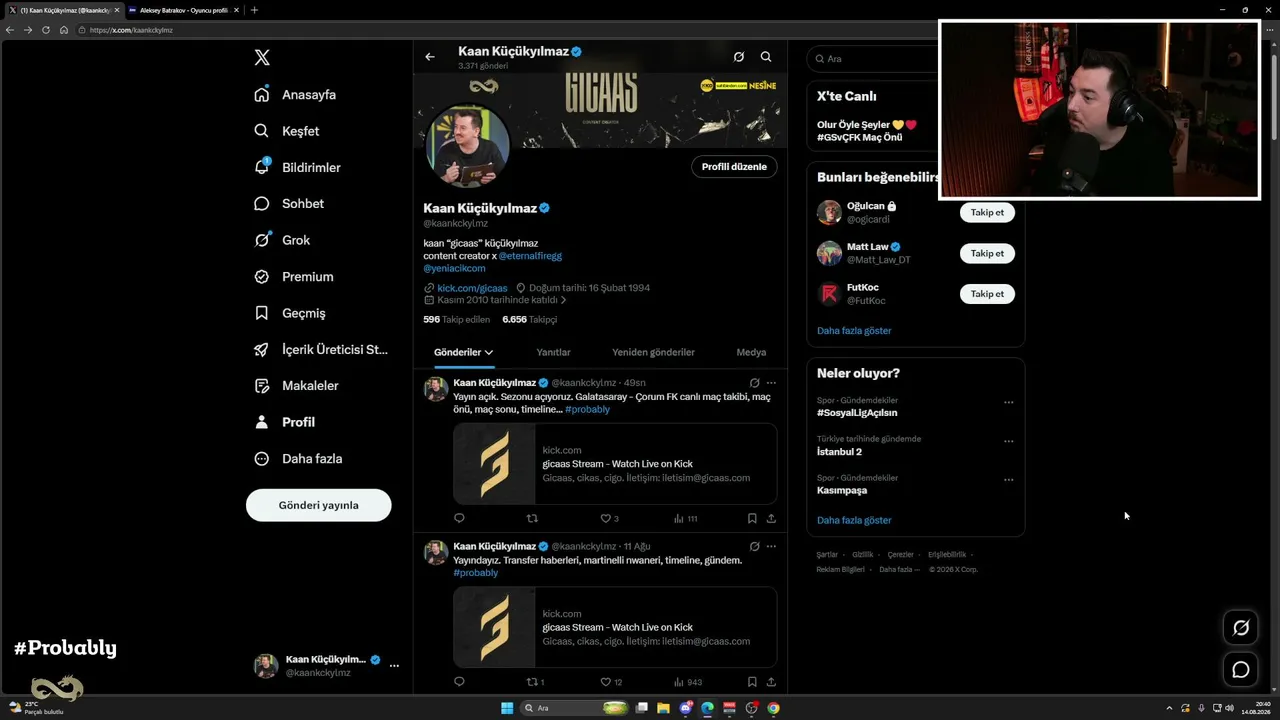Image resolution: width=1280 pixels, height=720 pixels.
Task: Open Grok from the sidebar
Action: click(282, 240)
